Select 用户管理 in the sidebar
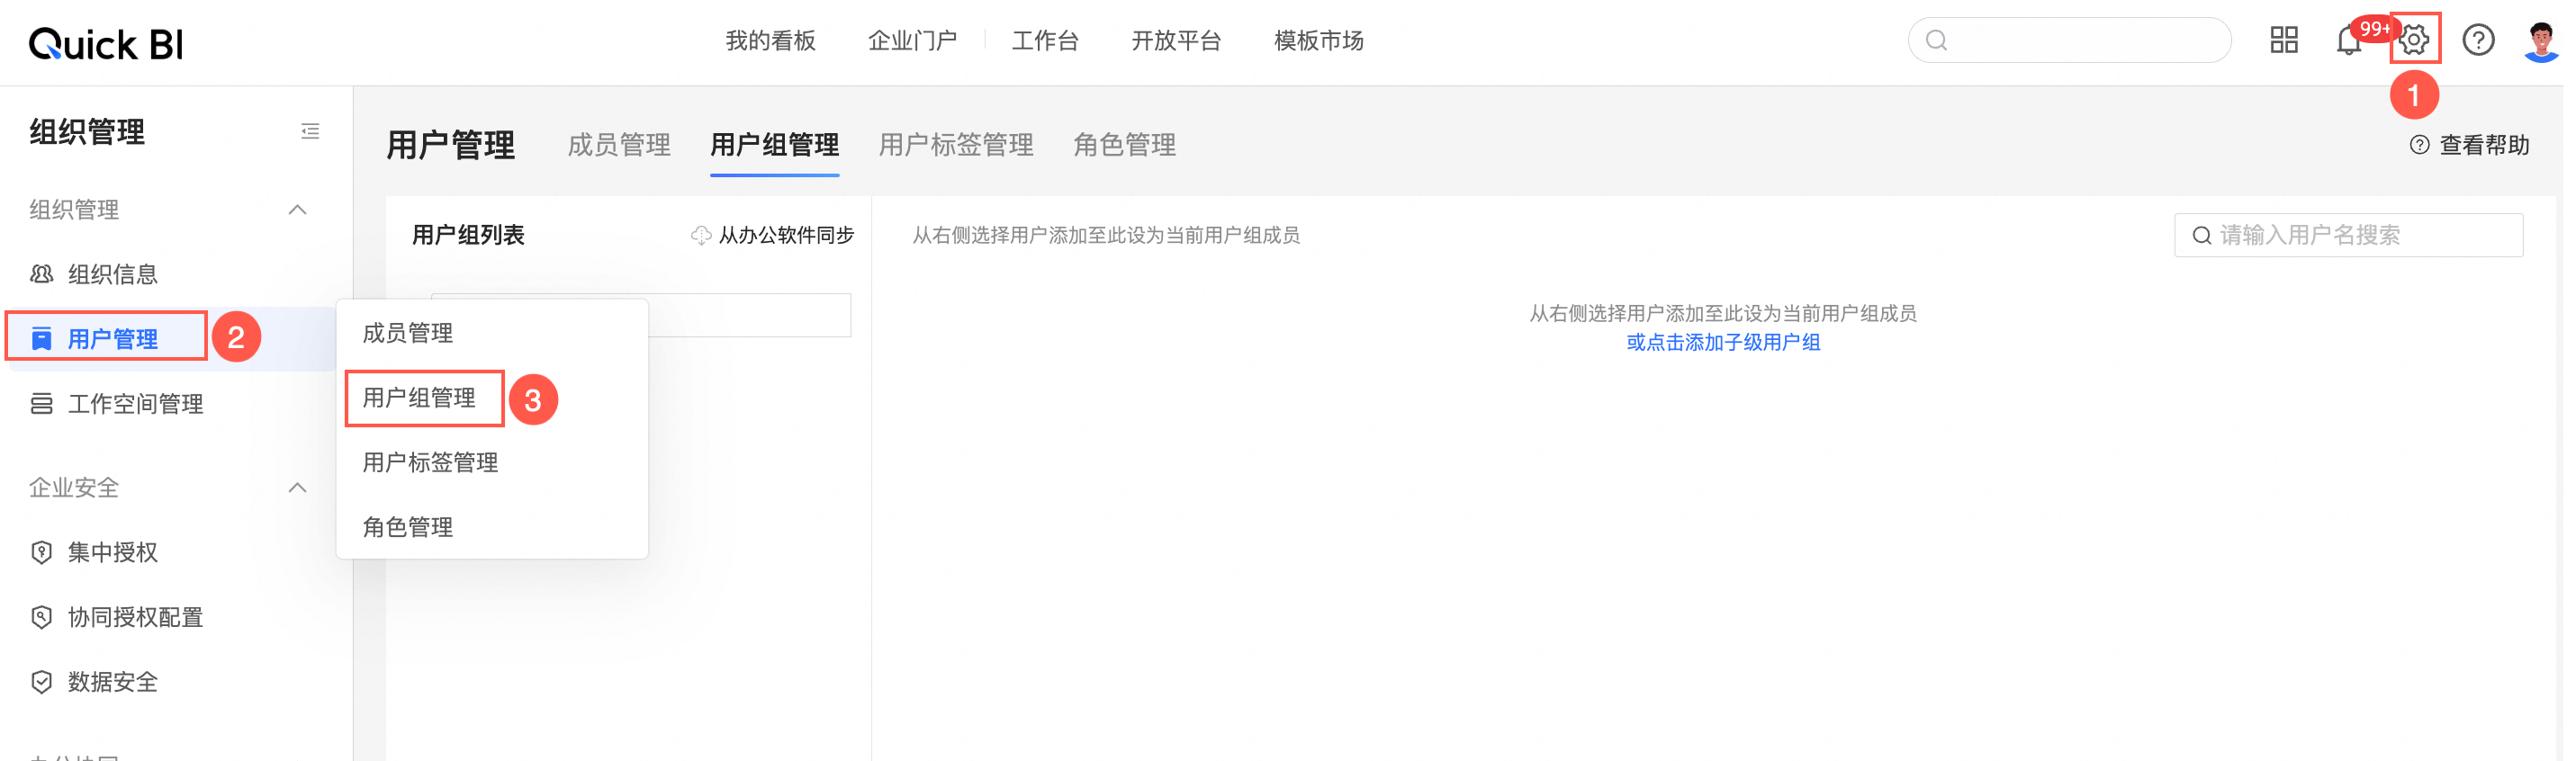This screenshot has width=2576, height=761. (112, 339)
